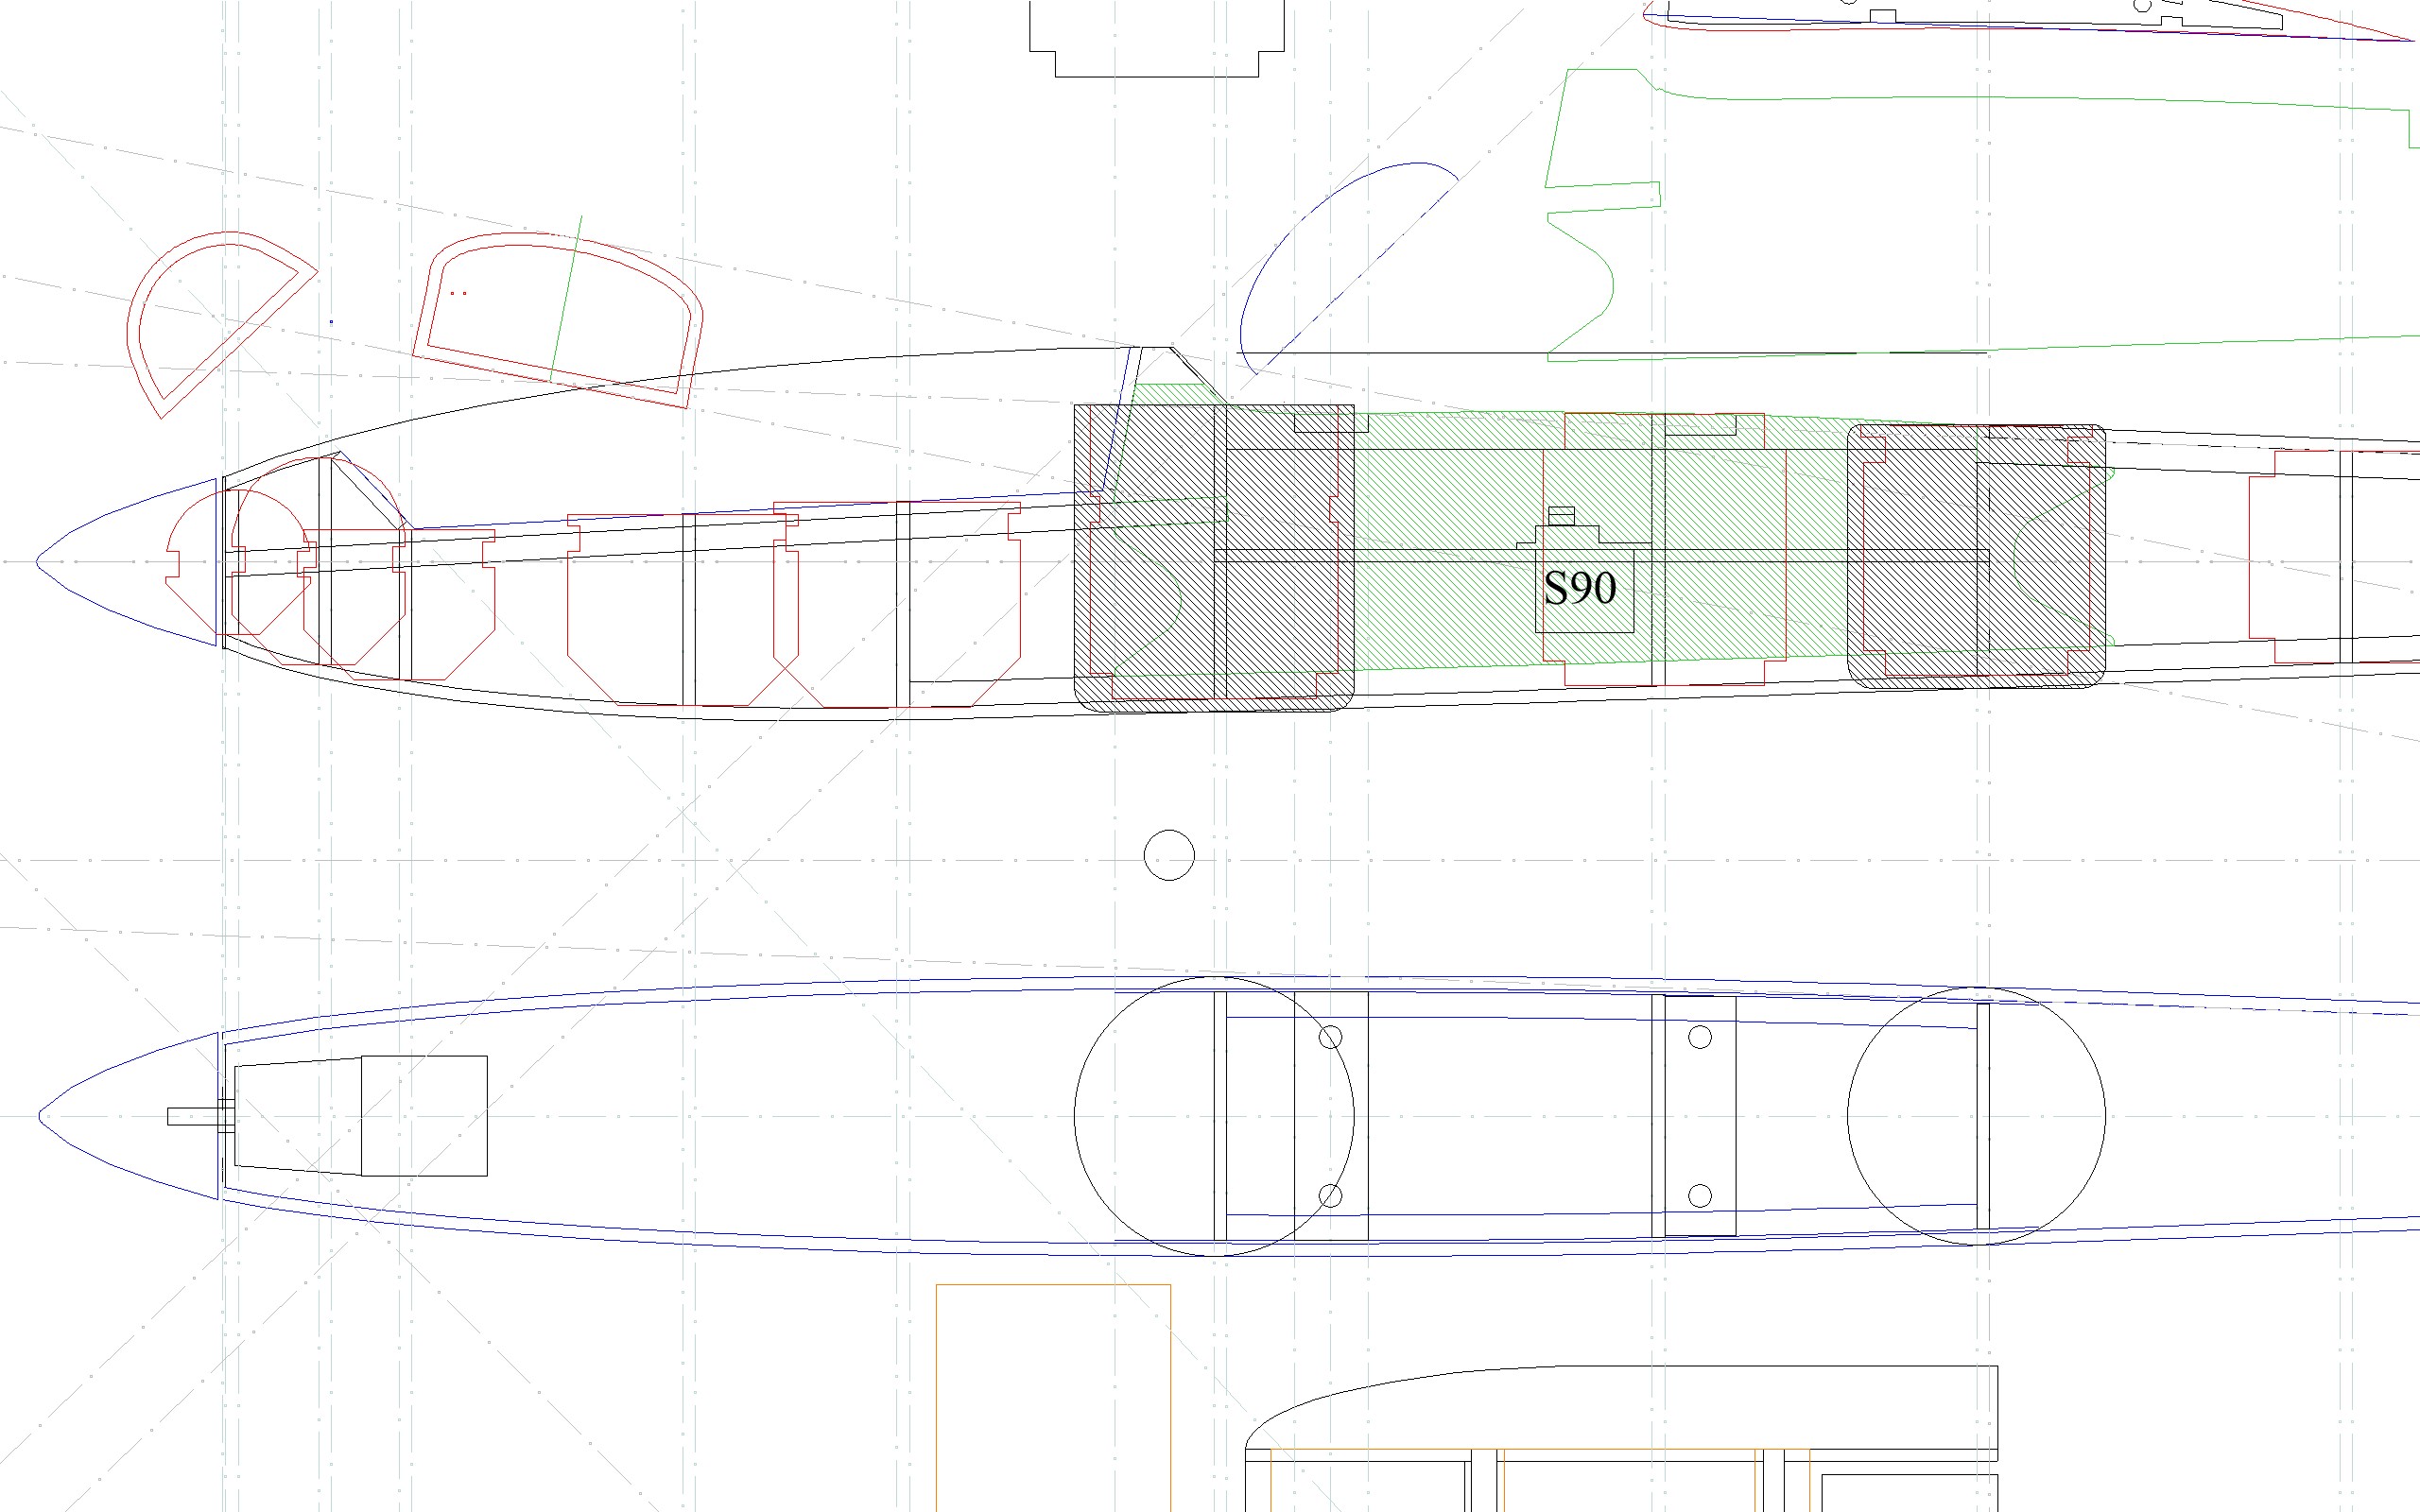This screenshot has width=2420, height=1512.
Task: Select the blue side-view nose spinner tip
Action: 40,562
